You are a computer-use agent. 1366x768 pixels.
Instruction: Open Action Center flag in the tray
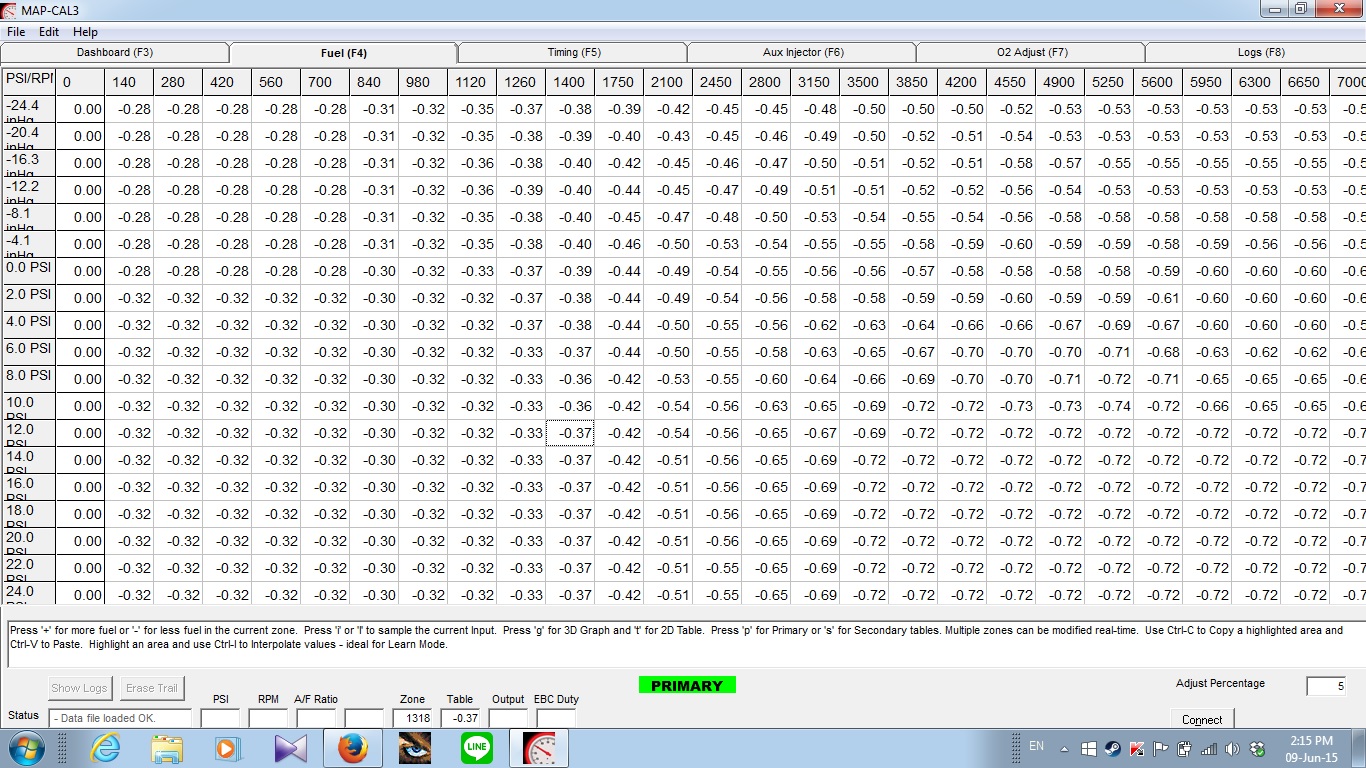pyautogui.click(x=1159, y=748)
